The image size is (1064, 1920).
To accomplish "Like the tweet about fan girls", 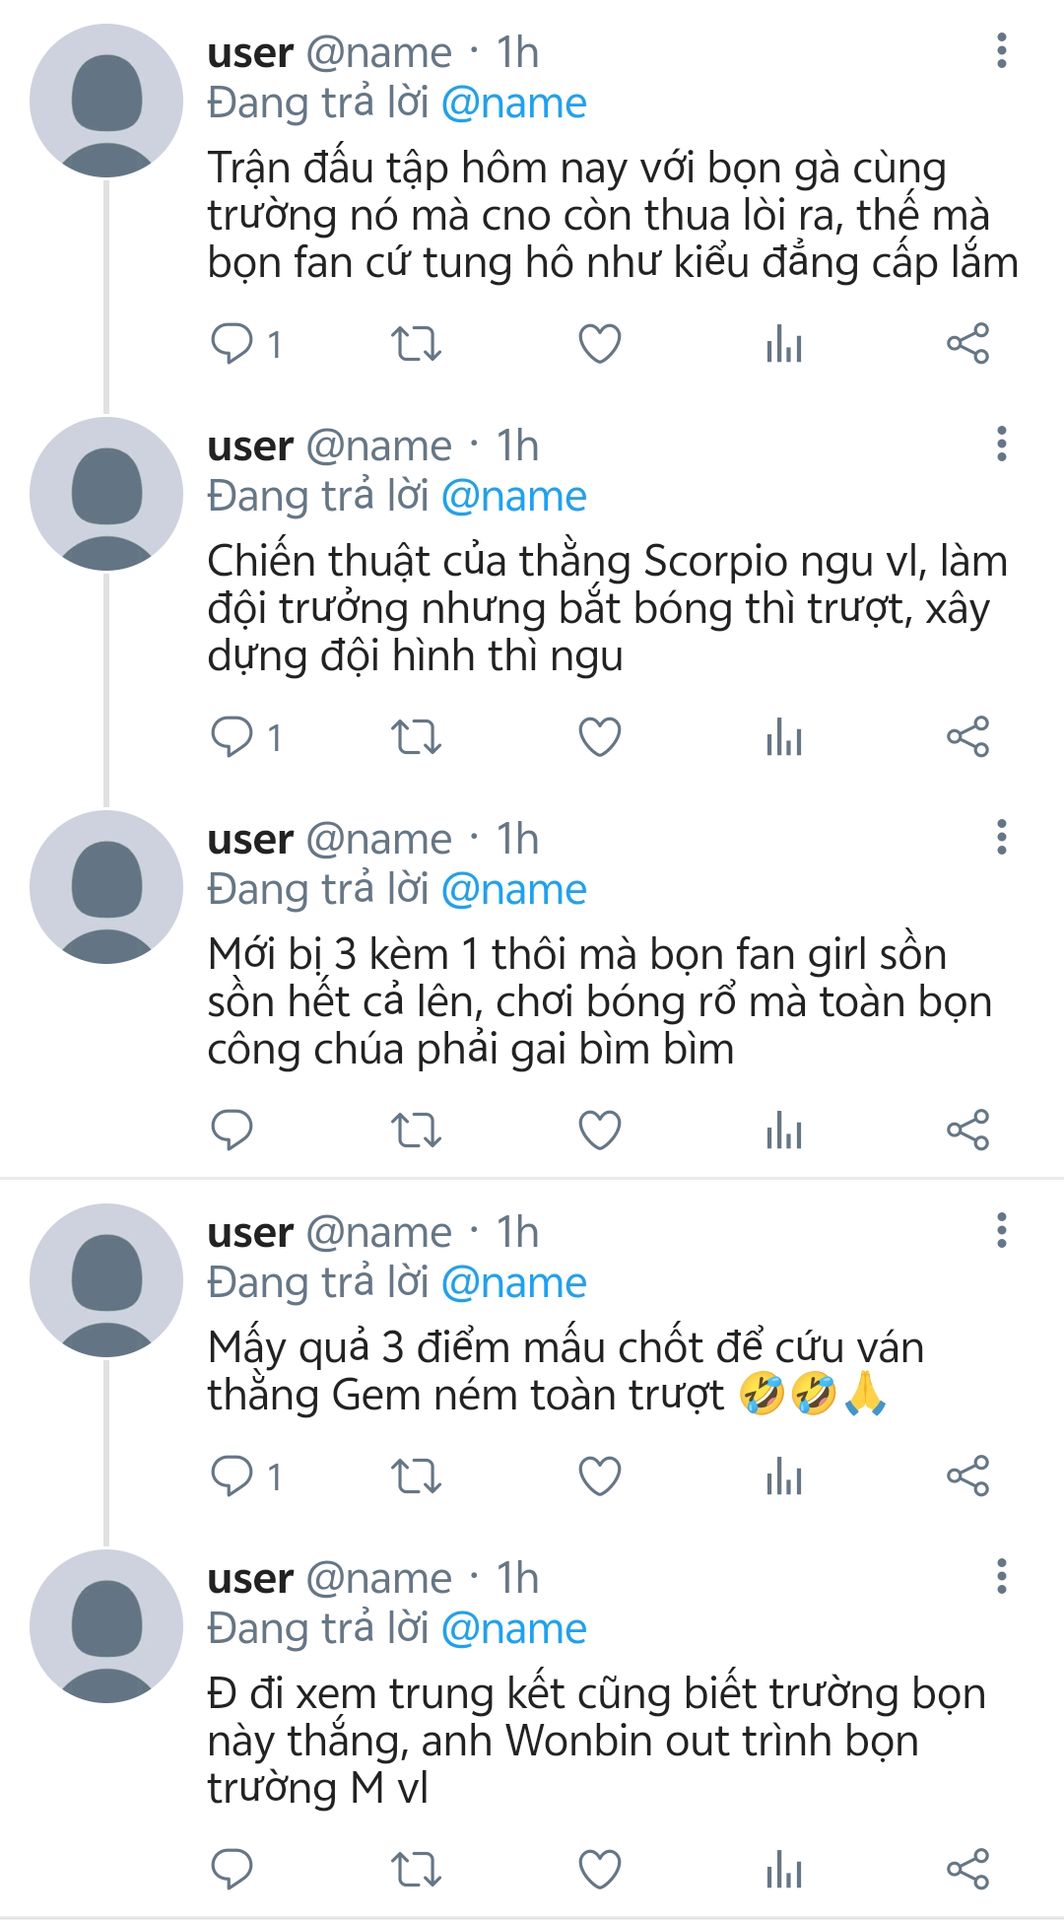I will [x=600, y=1130].
